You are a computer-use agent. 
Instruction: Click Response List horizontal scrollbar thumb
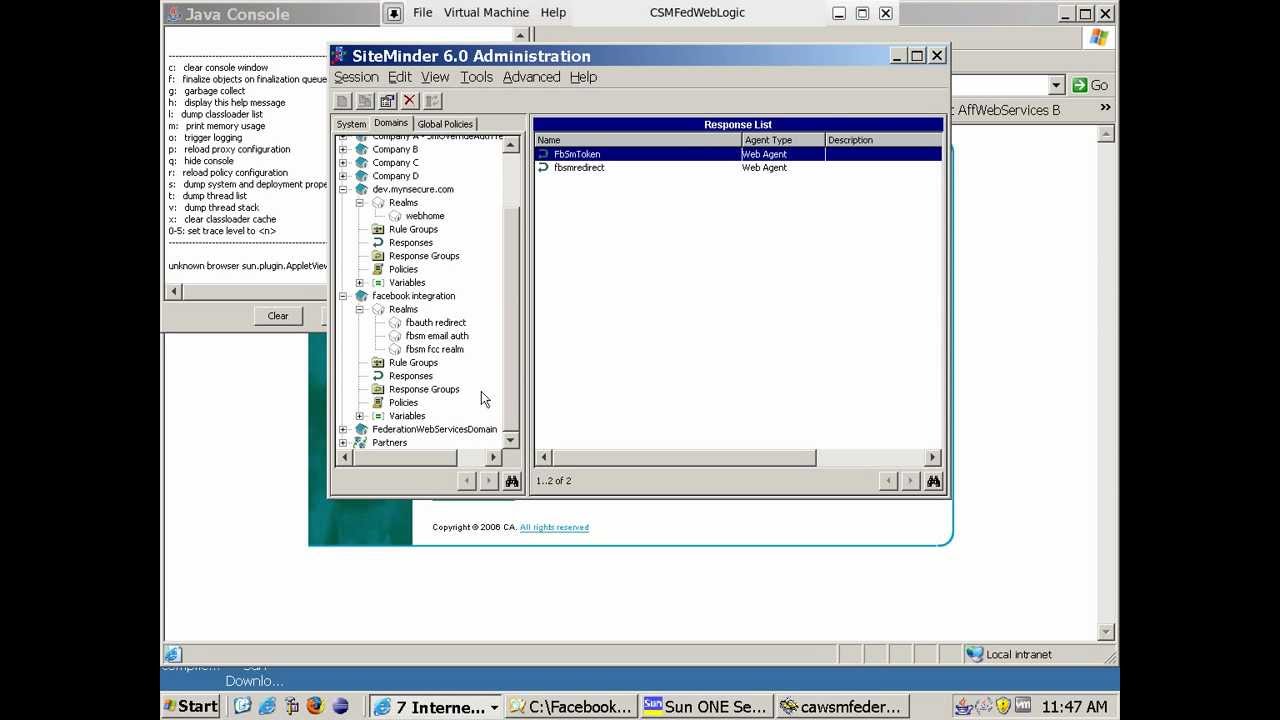pyautogui.click(x=683, y=457)
